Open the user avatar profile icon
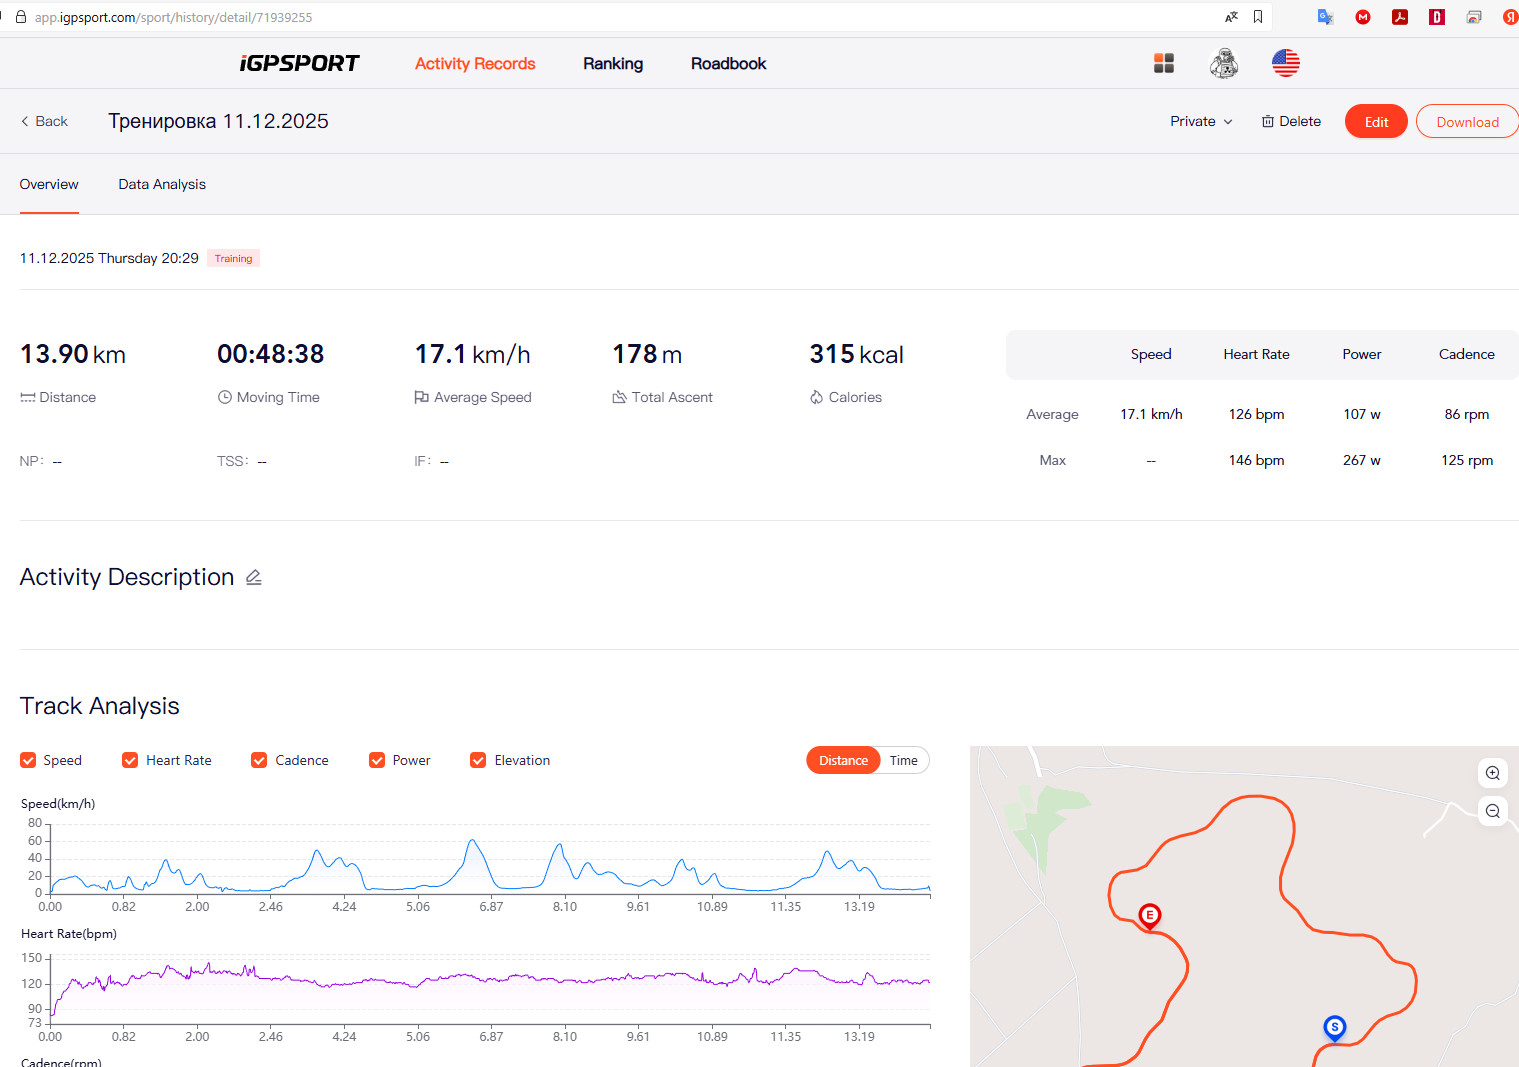Viewport: 1519px width, 1067px height. coord(1224,63)
